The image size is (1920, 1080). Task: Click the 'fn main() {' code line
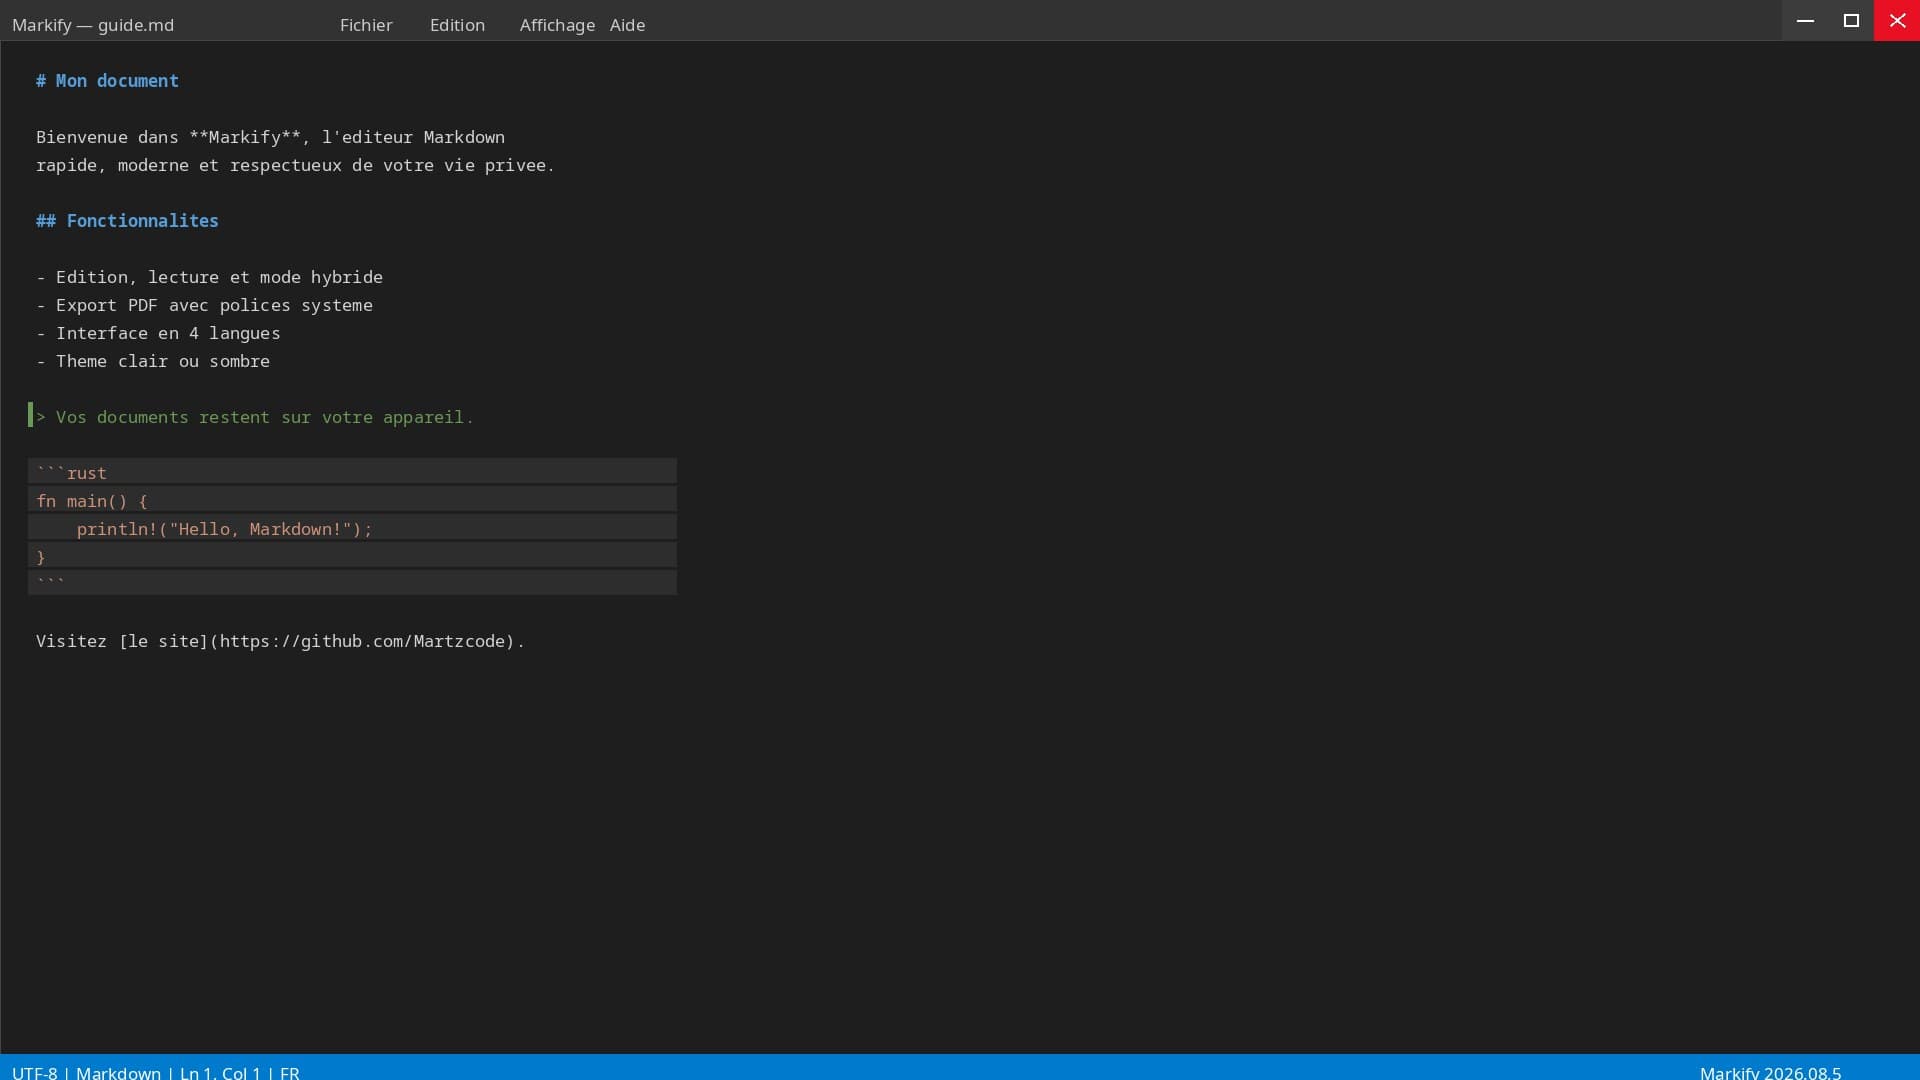point(352,500)
